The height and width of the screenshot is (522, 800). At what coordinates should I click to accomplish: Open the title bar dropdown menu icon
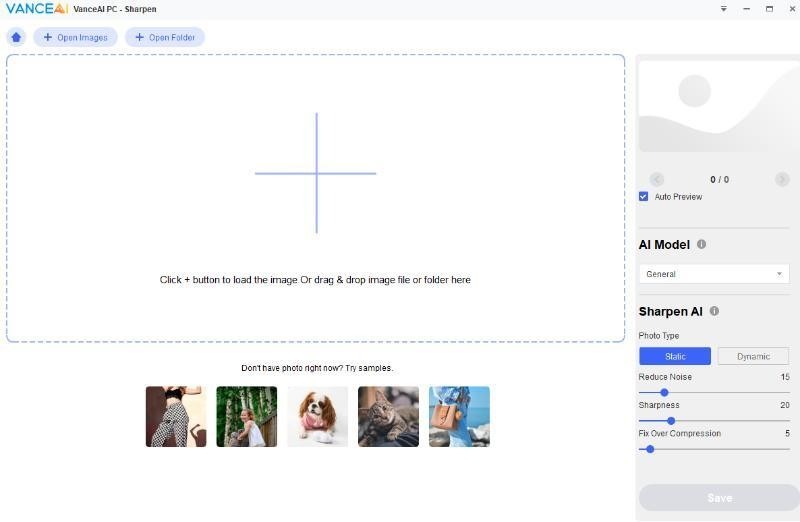tap(724, 9)
